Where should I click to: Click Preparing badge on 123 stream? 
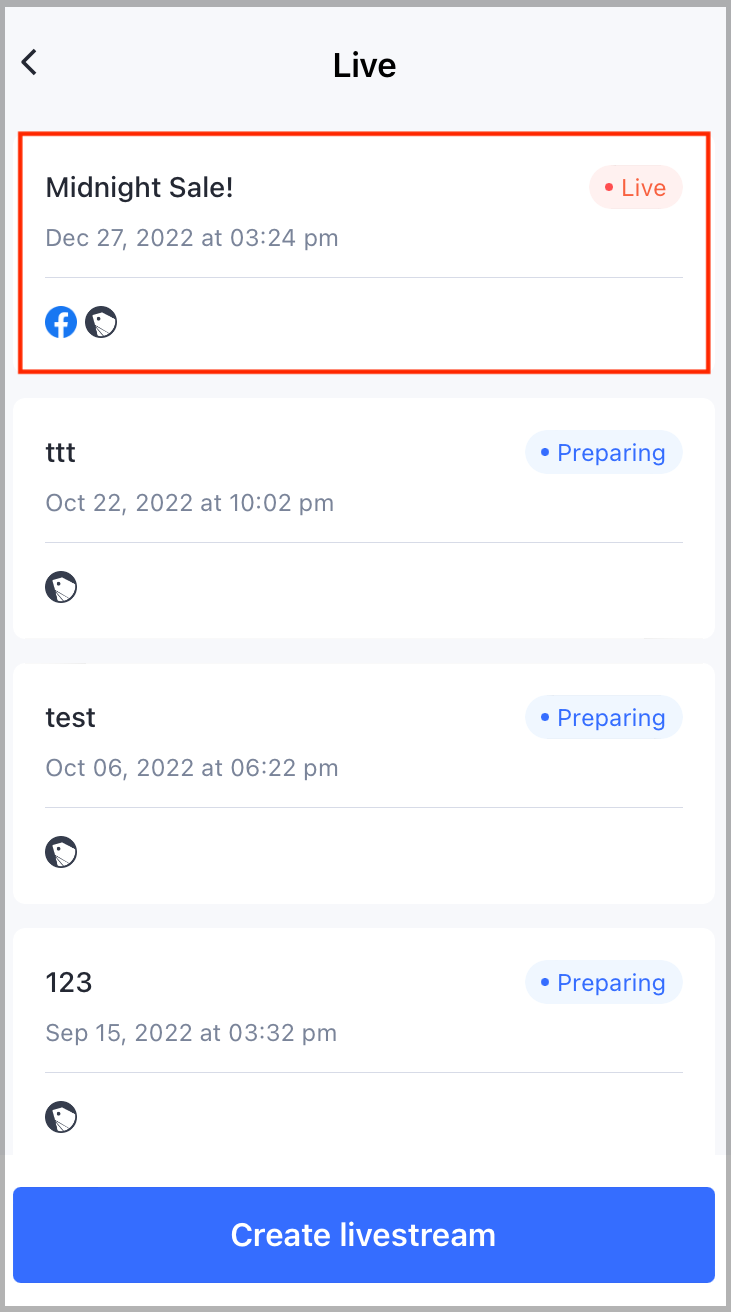[x=604, y=983]
